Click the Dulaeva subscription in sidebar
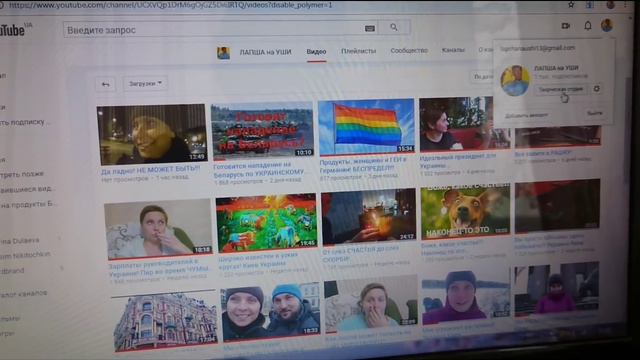Image resolution: width=640 pixels, height=360 pixels. 20,241
